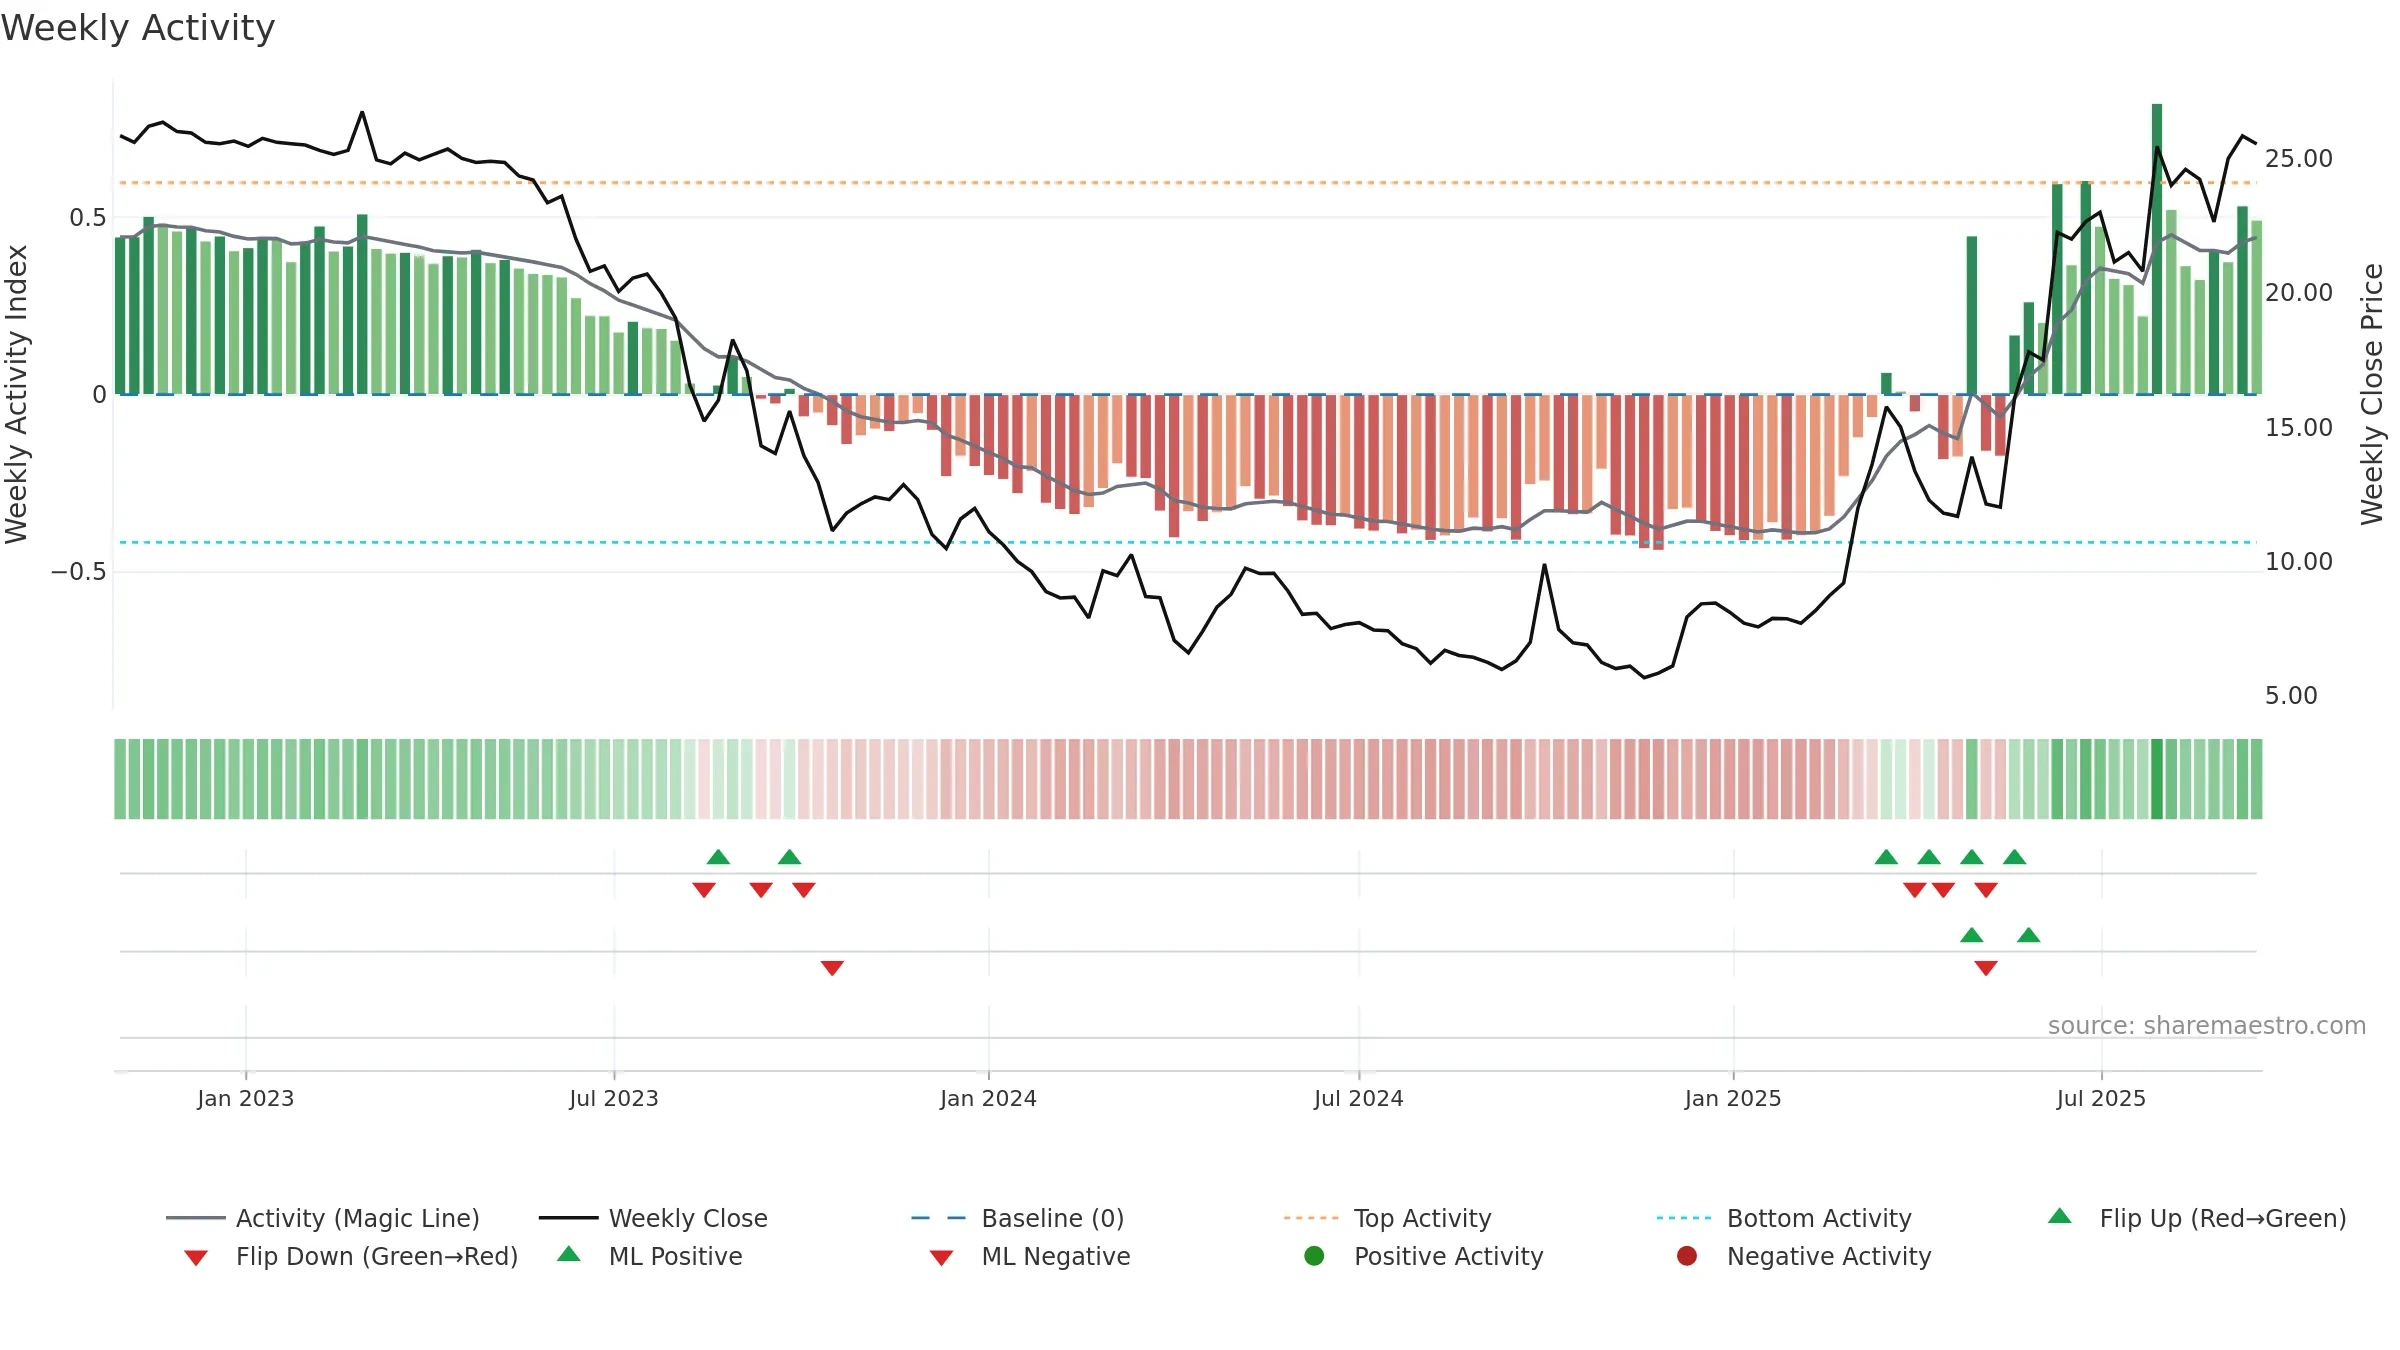Toggle the ML Positive legend entry
2400x1350 pixels.
[x=649, y=1256]
